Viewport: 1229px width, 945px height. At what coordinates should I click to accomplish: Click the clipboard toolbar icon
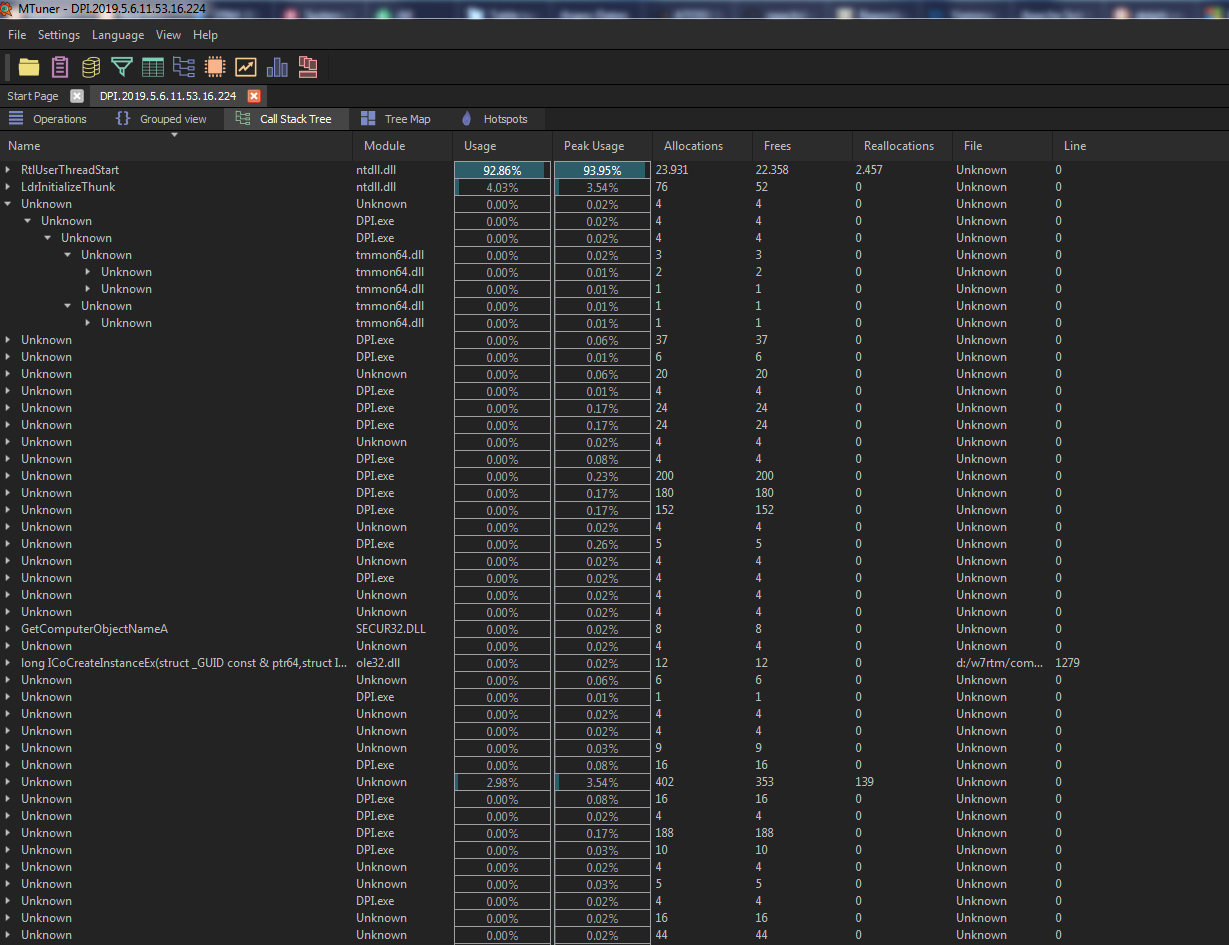(x=60, y=67)
